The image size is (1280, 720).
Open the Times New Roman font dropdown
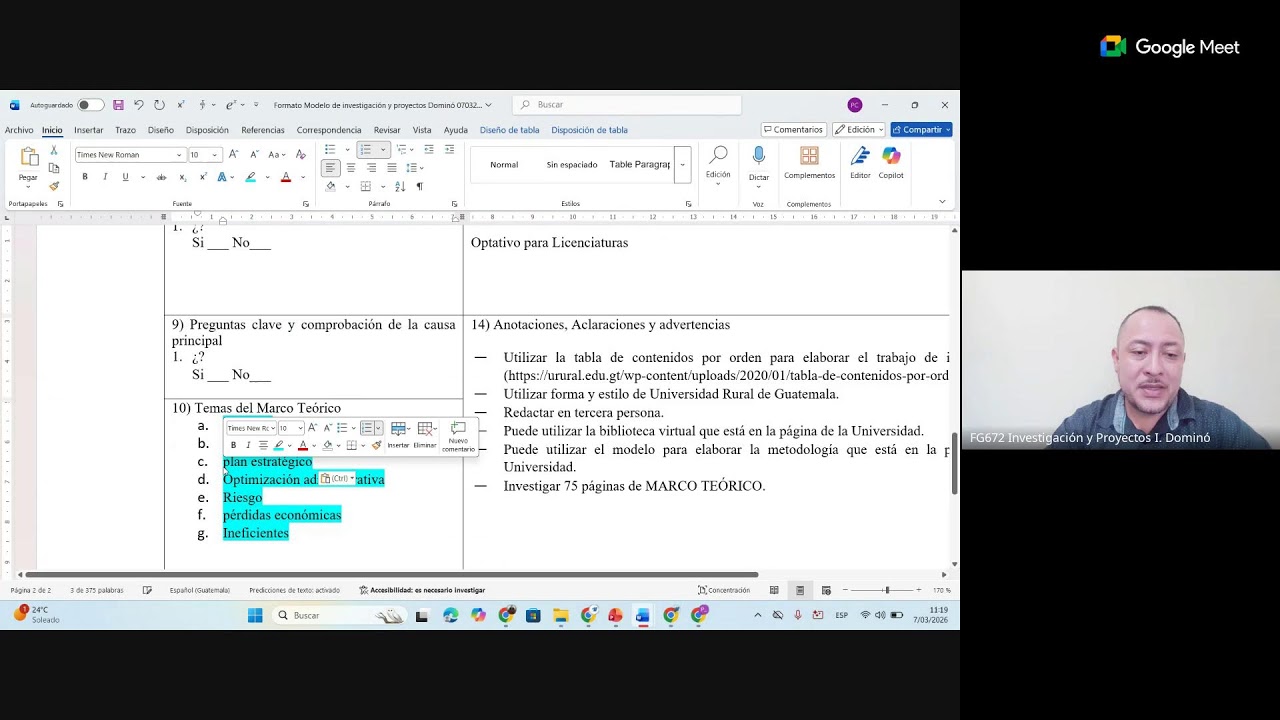[179, 155]
